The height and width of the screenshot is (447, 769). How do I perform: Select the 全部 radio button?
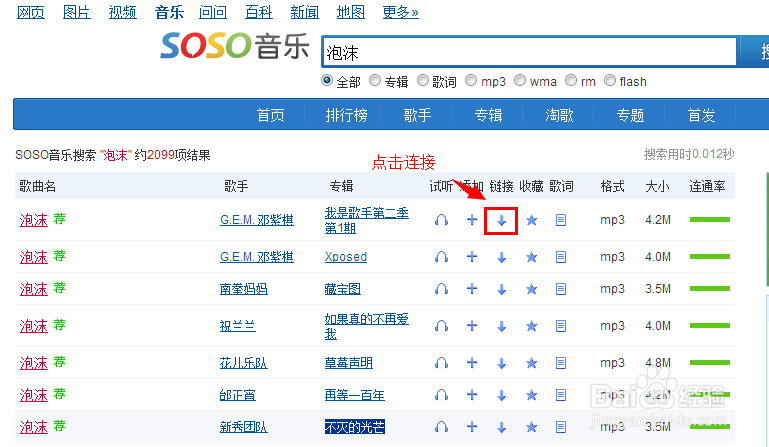[x=327, y=80]
